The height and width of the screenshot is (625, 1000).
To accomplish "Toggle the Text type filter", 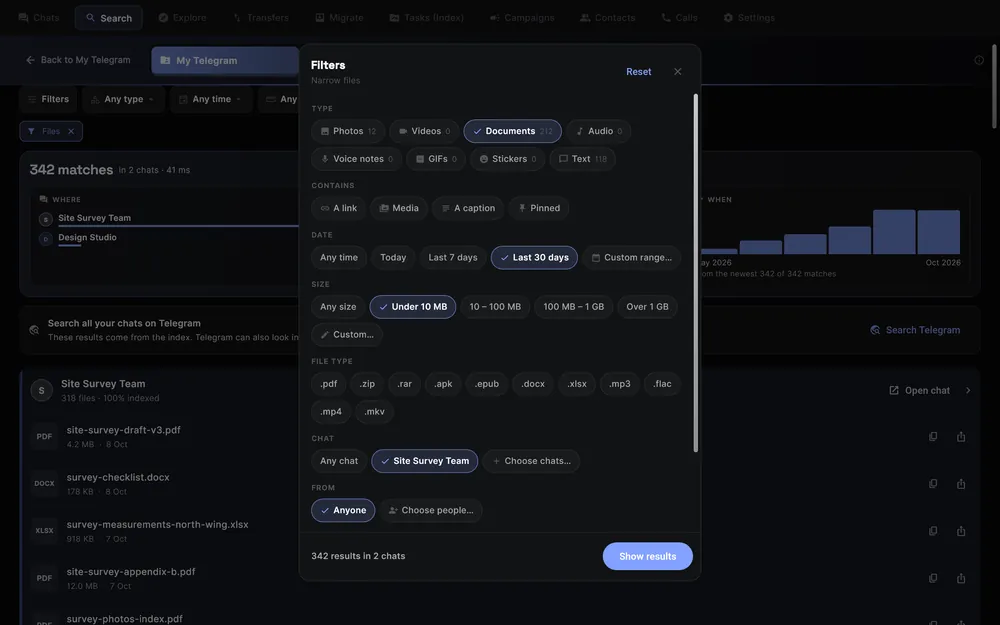I will click(x=582, y=159).
